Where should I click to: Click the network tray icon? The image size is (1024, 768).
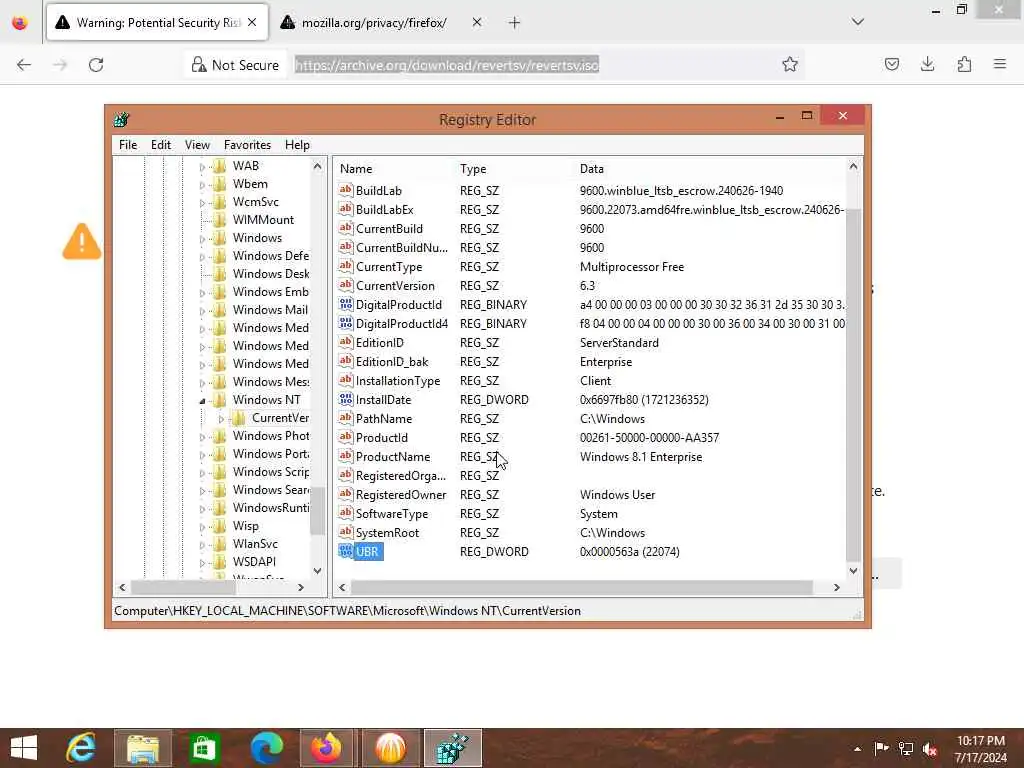tap(906, 748)
